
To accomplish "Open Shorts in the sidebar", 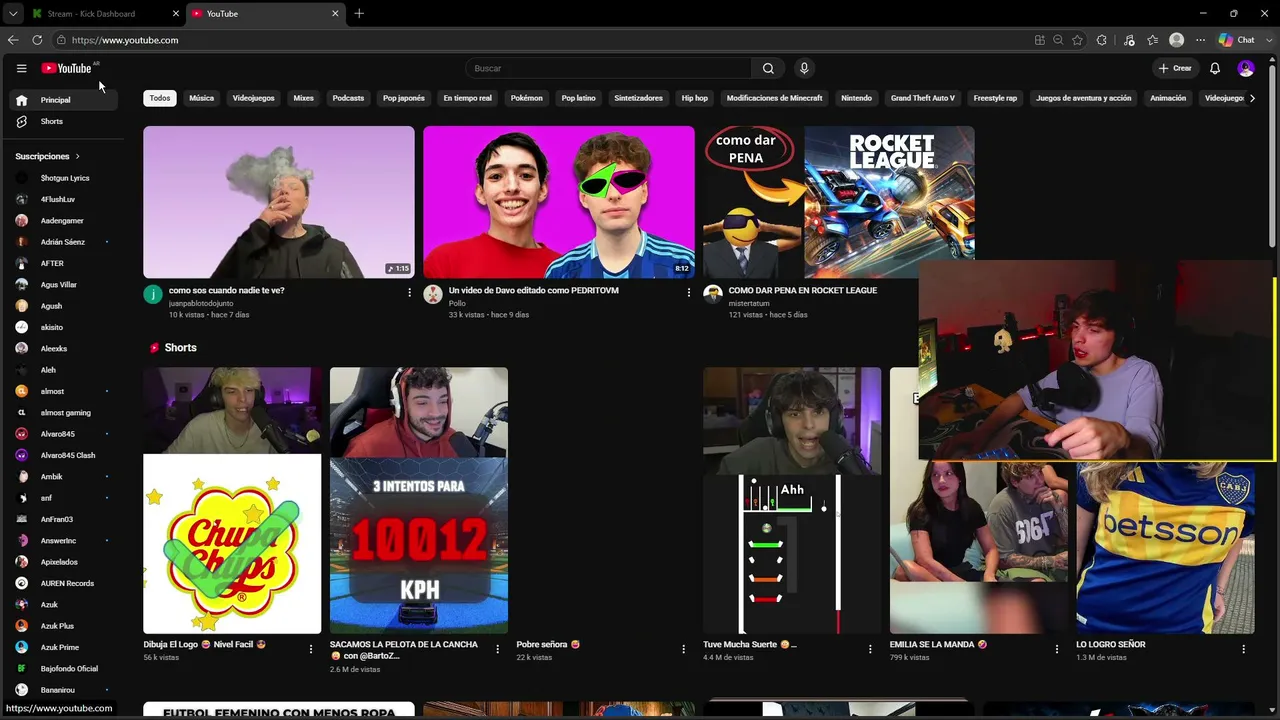I will pos(62,122).
